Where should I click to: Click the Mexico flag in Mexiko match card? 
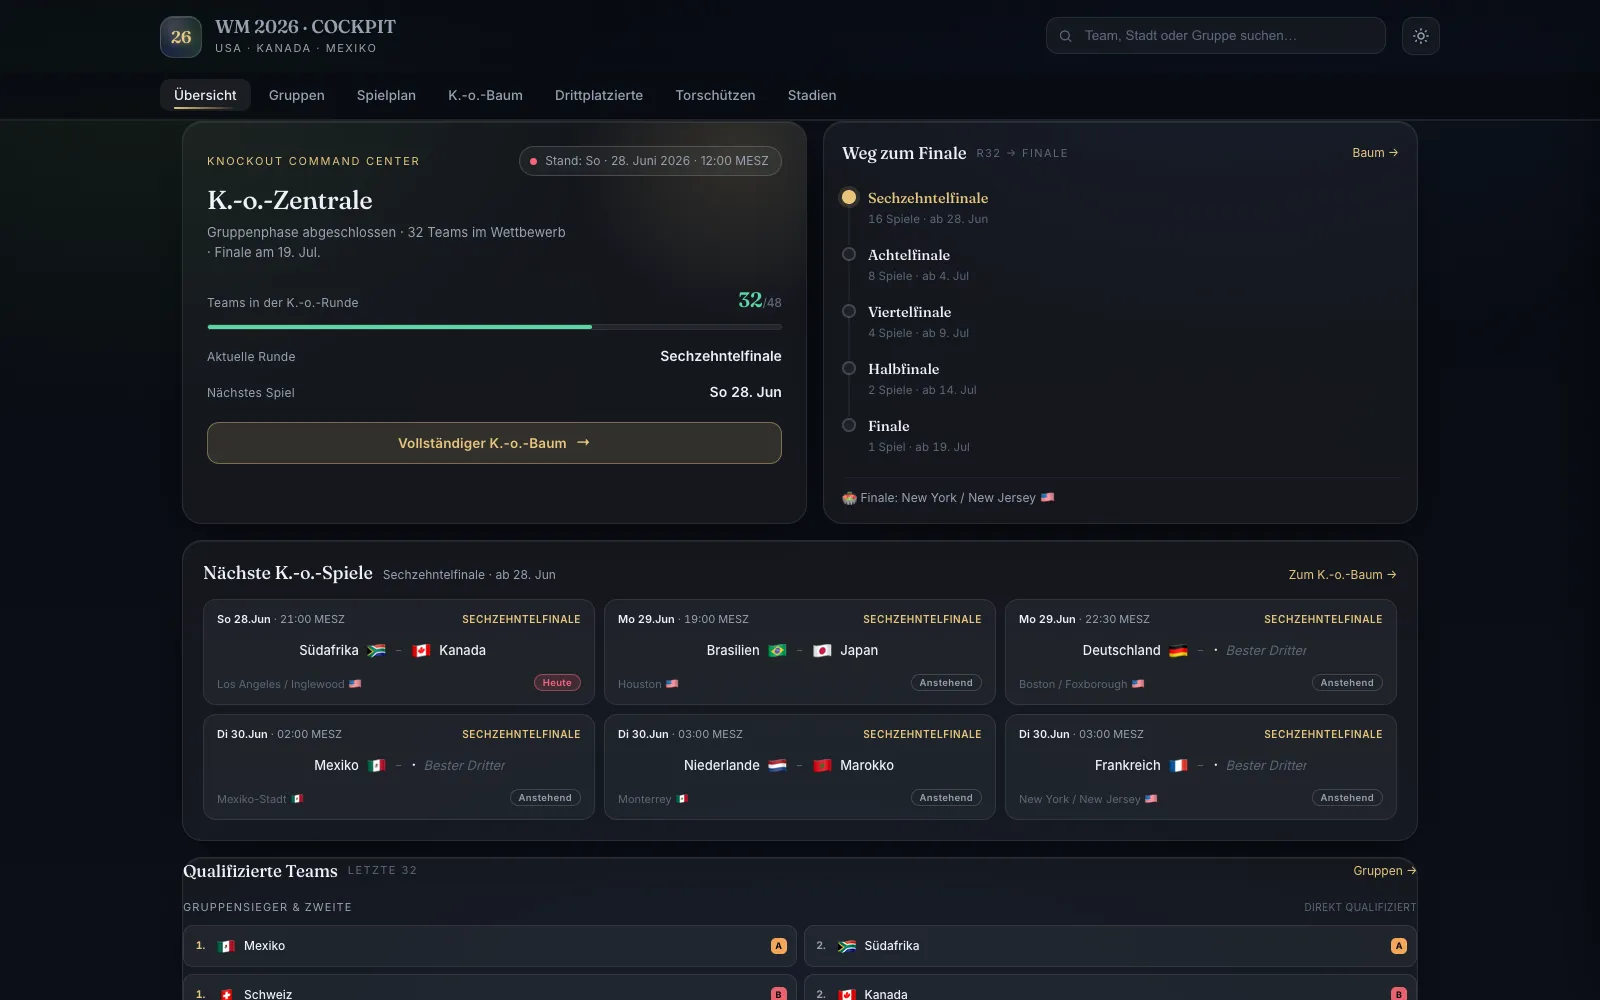377,766
